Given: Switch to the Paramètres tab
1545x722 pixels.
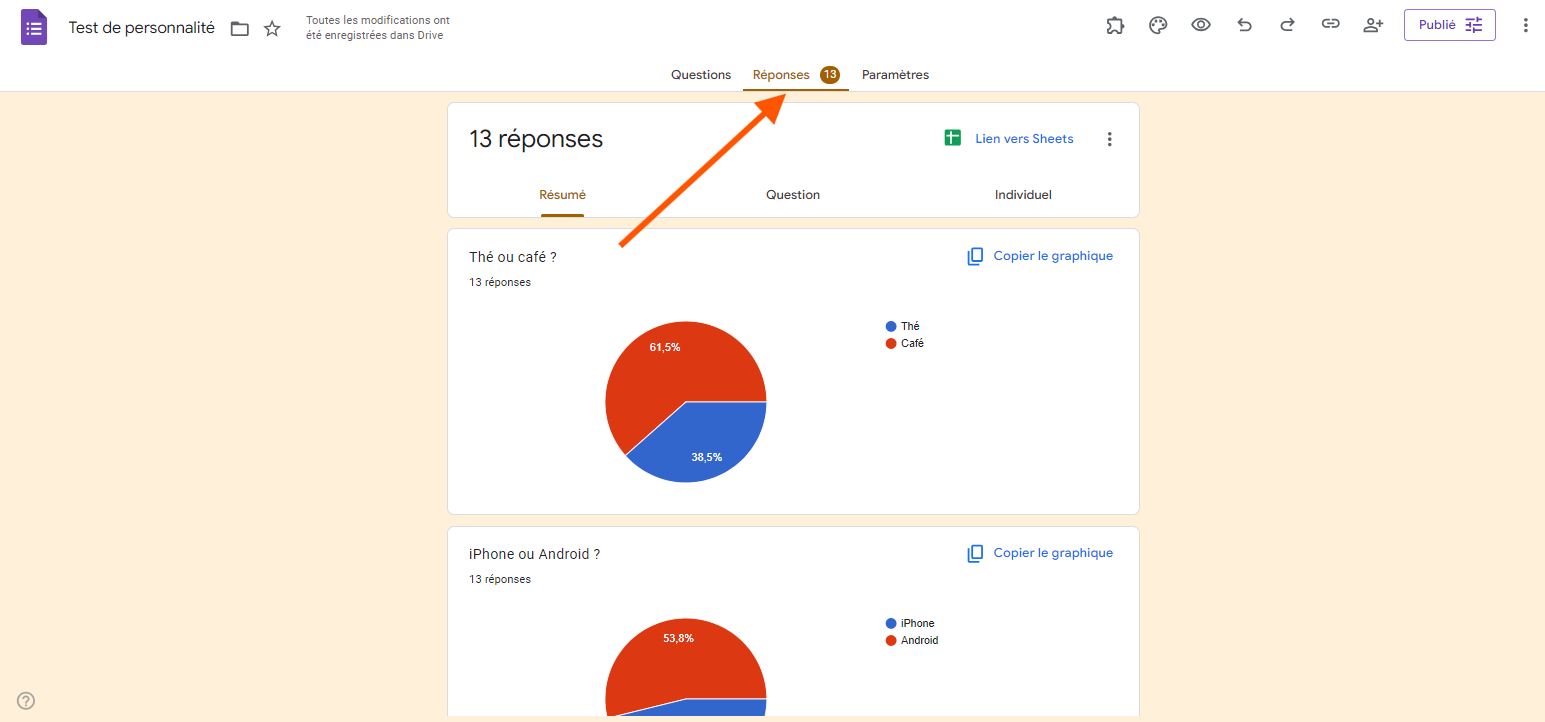Looking at the screenshot, I should (895, 74).
